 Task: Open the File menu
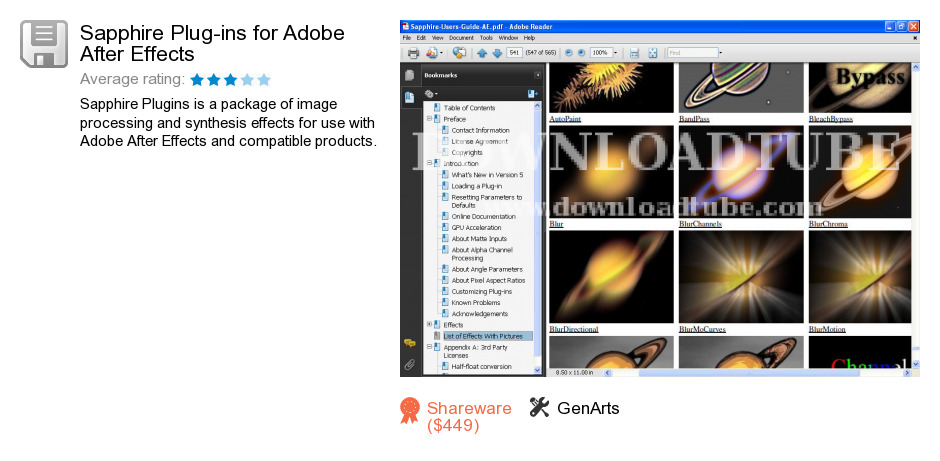(406, 38)
